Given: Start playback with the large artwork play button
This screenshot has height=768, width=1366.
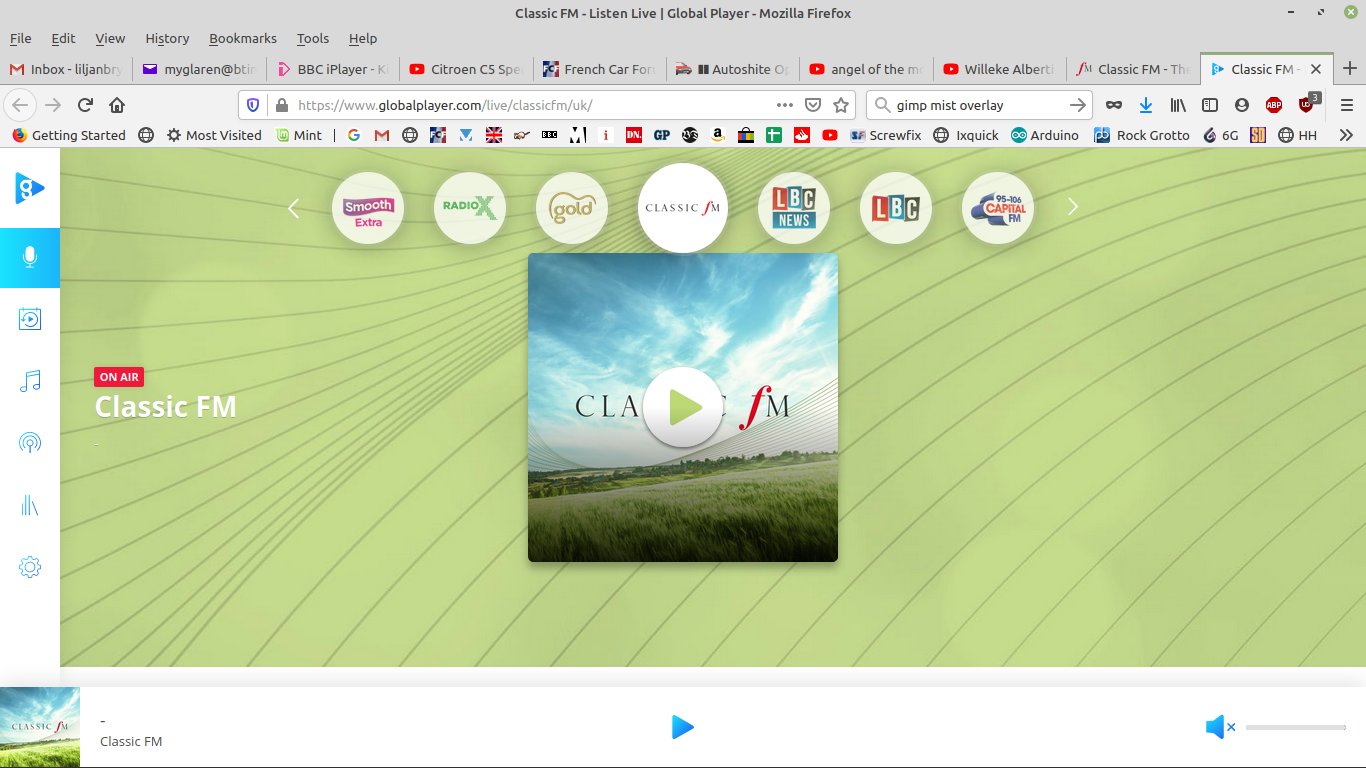Looking at the screenshot, I should [x=683, y=407].
